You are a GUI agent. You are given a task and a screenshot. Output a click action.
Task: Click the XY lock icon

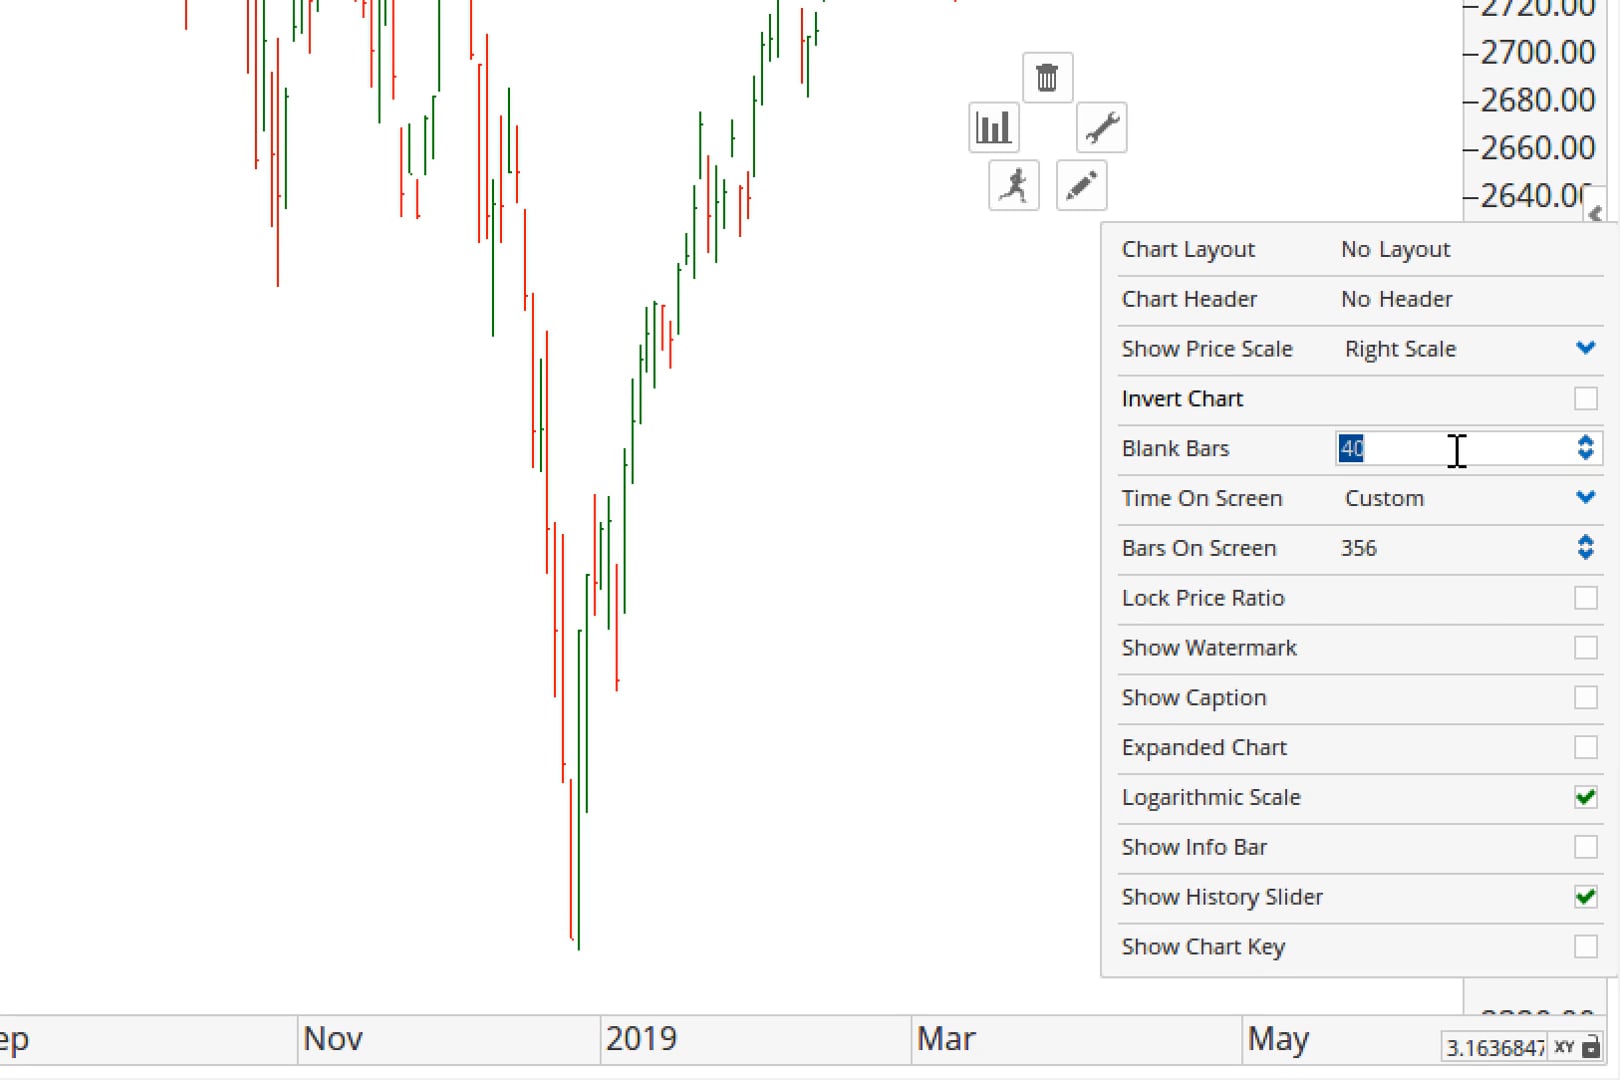click(x=1591, y=1048)
